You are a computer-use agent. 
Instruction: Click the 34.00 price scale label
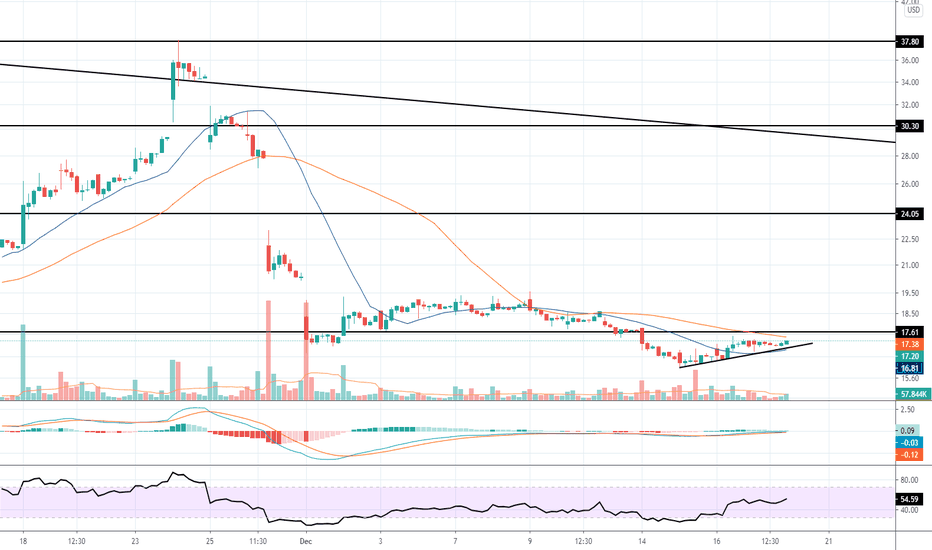pos(909,83)
